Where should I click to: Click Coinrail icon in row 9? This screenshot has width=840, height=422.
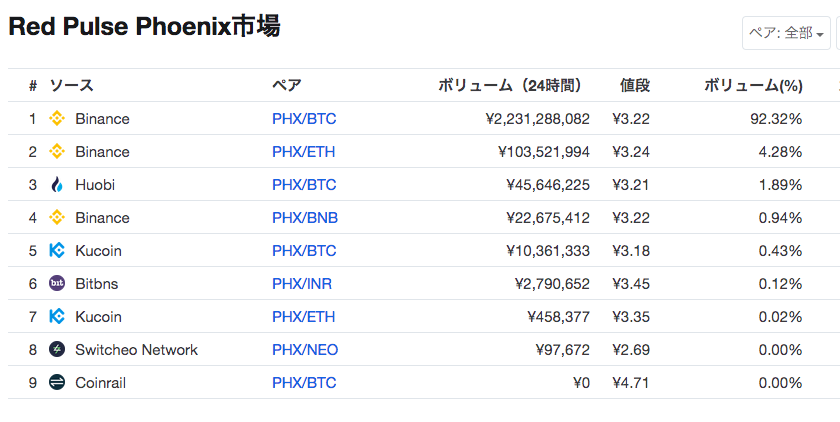click(57, 382)
